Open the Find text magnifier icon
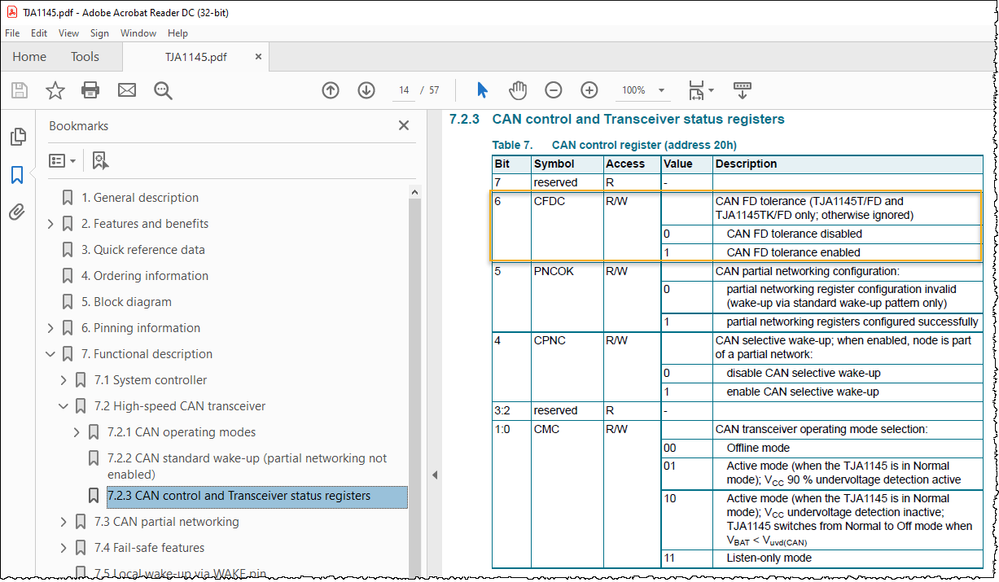 (163, 91)
